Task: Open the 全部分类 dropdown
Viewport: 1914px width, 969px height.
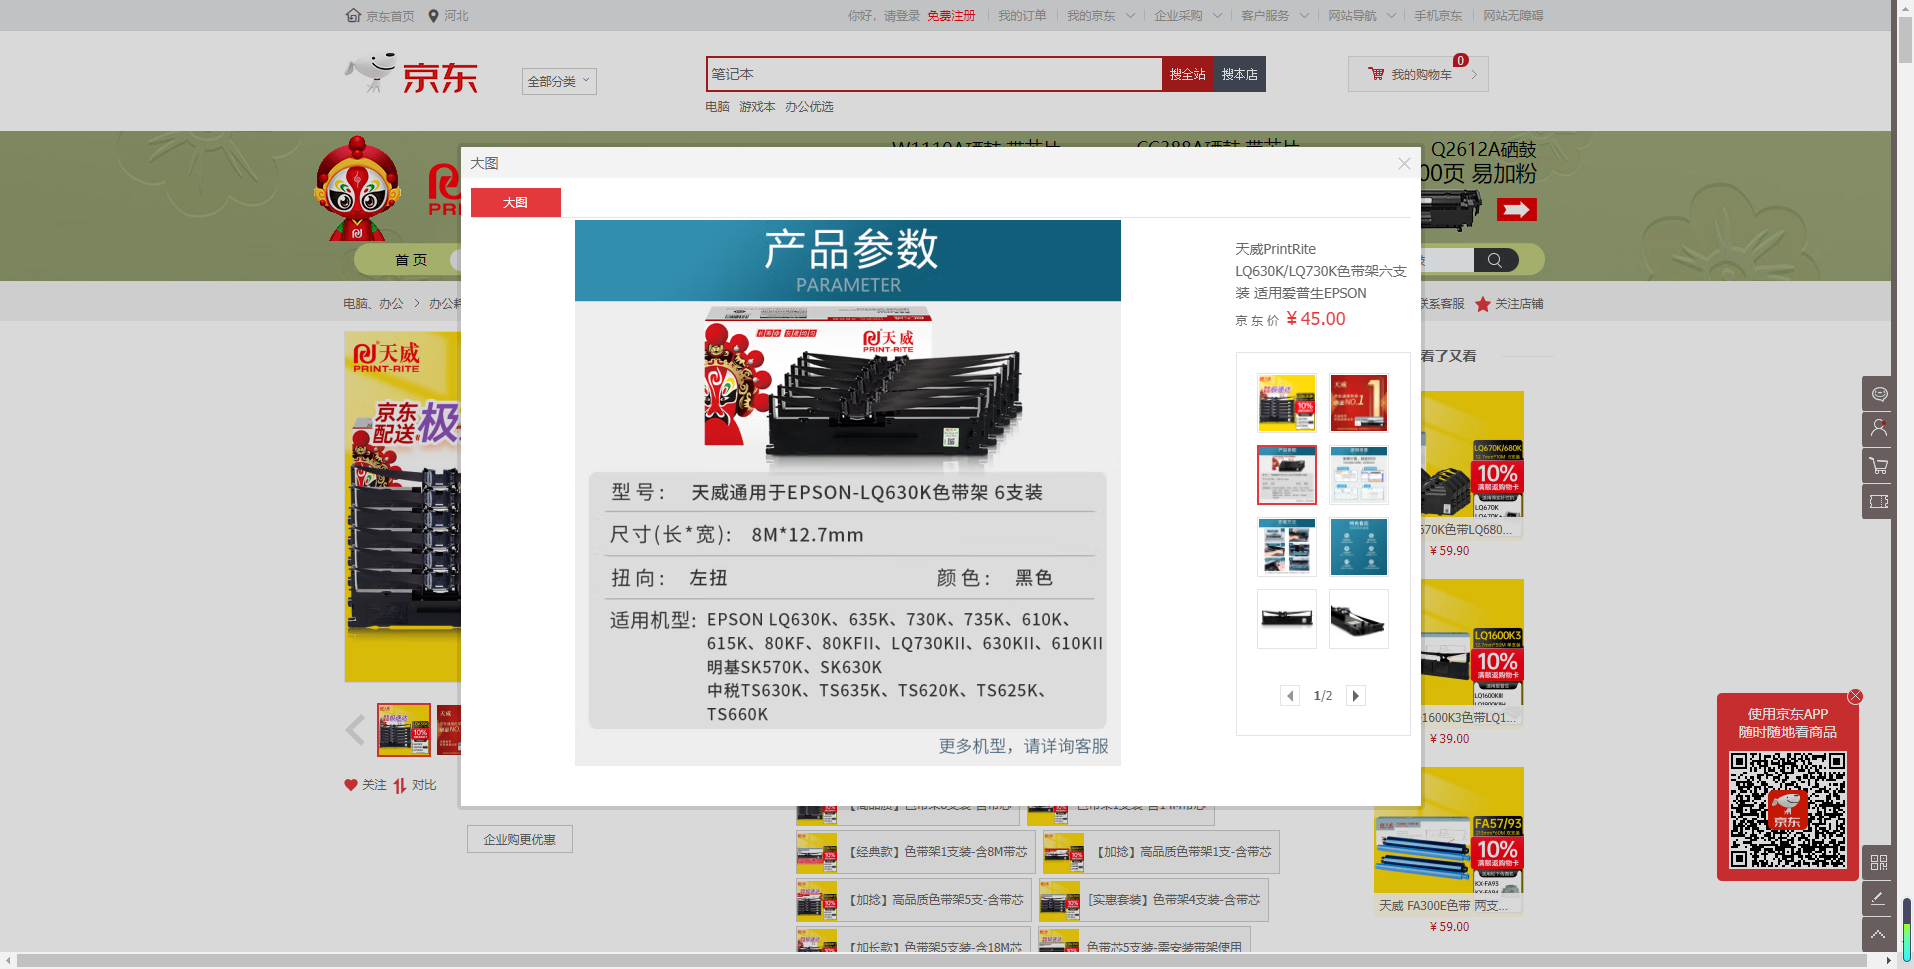Action: click(559, 81)
